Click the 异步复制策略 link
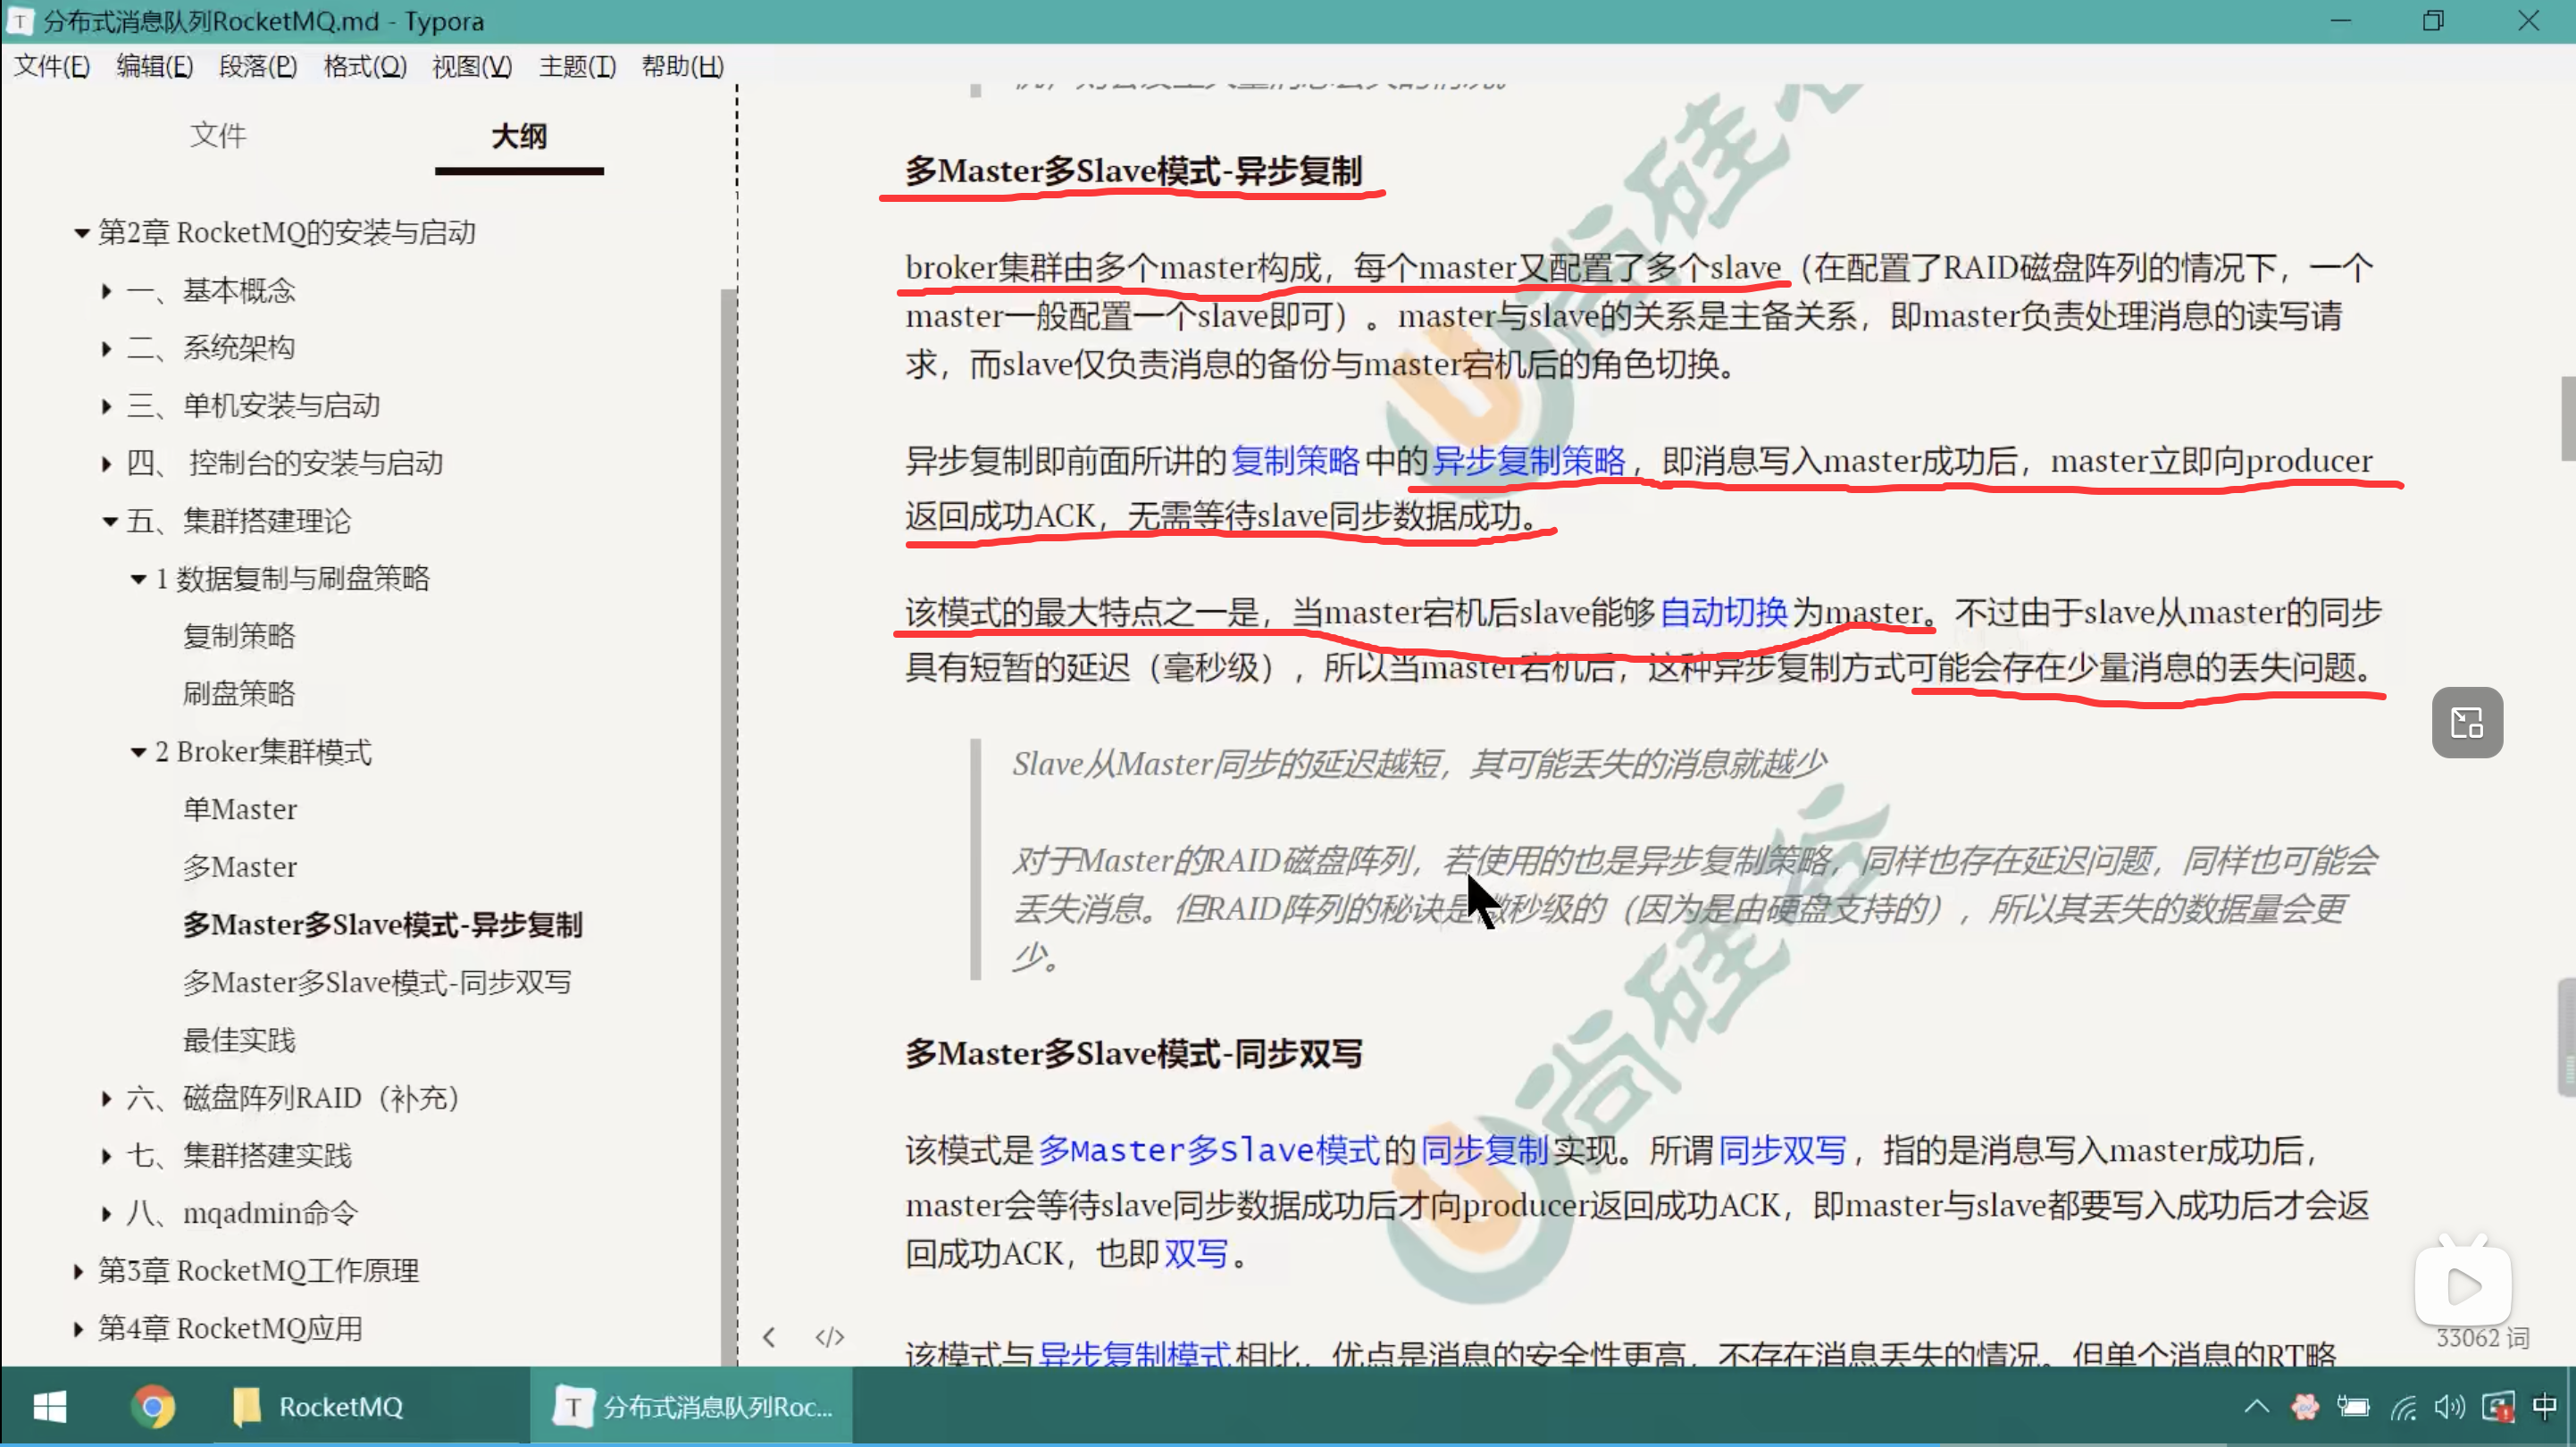Screen dimensions: 2576x1447 click(x=1528, y=461)
